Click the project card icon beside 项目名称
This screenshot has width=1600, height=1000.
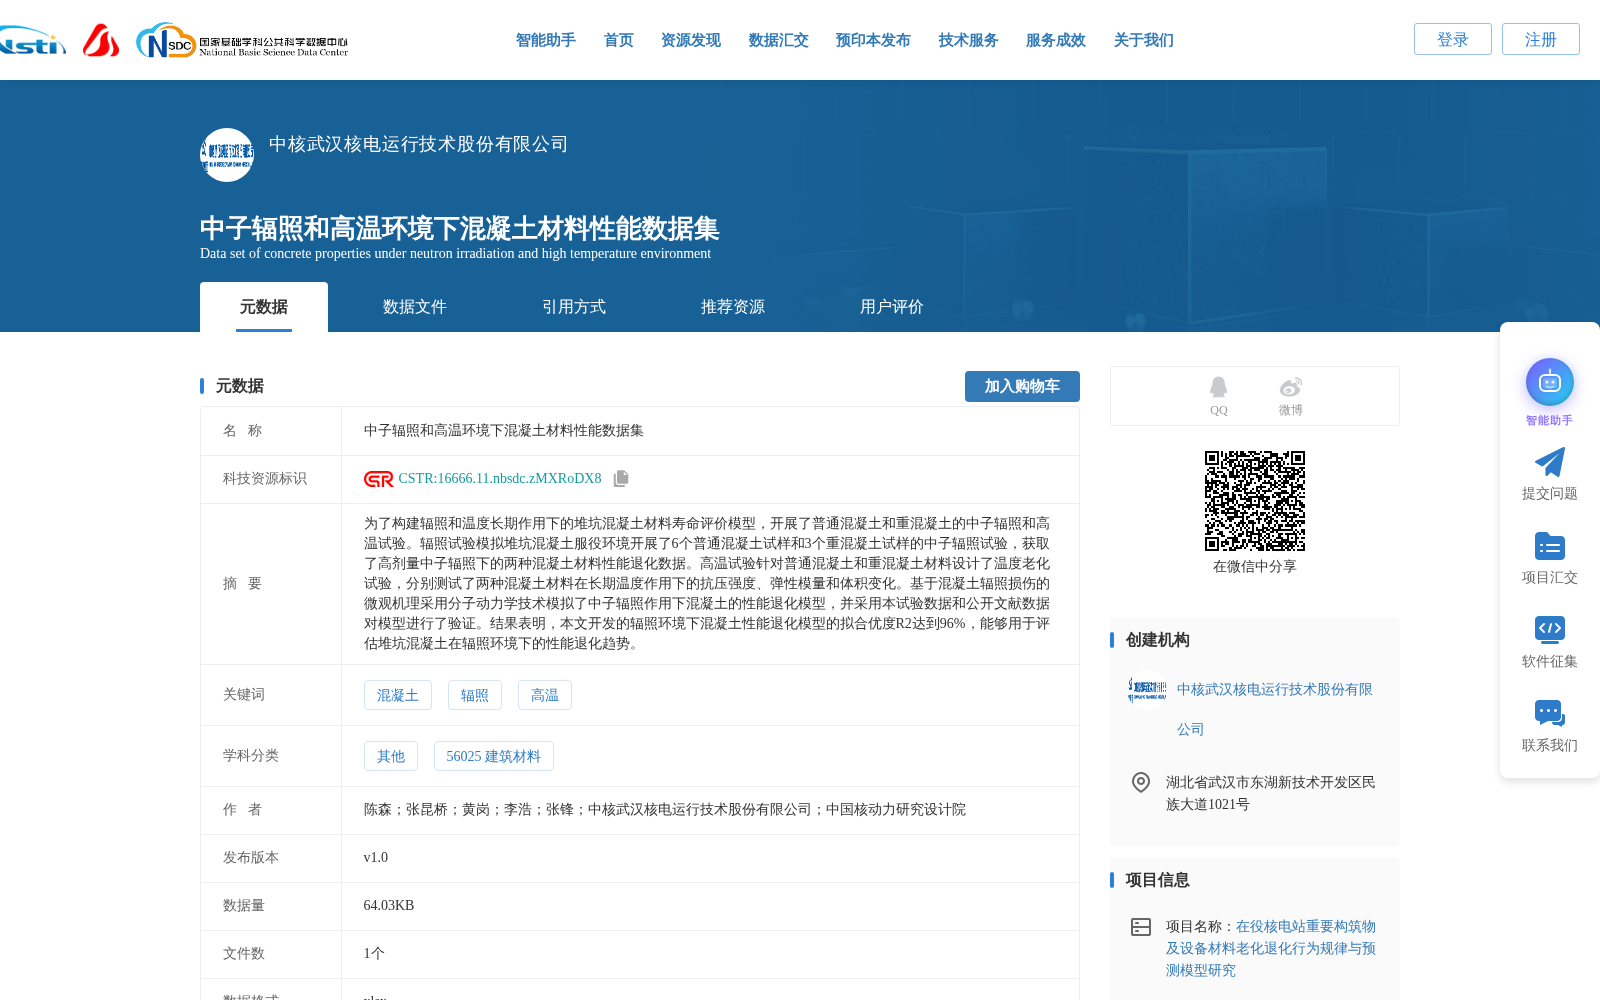pos(1141,927)
